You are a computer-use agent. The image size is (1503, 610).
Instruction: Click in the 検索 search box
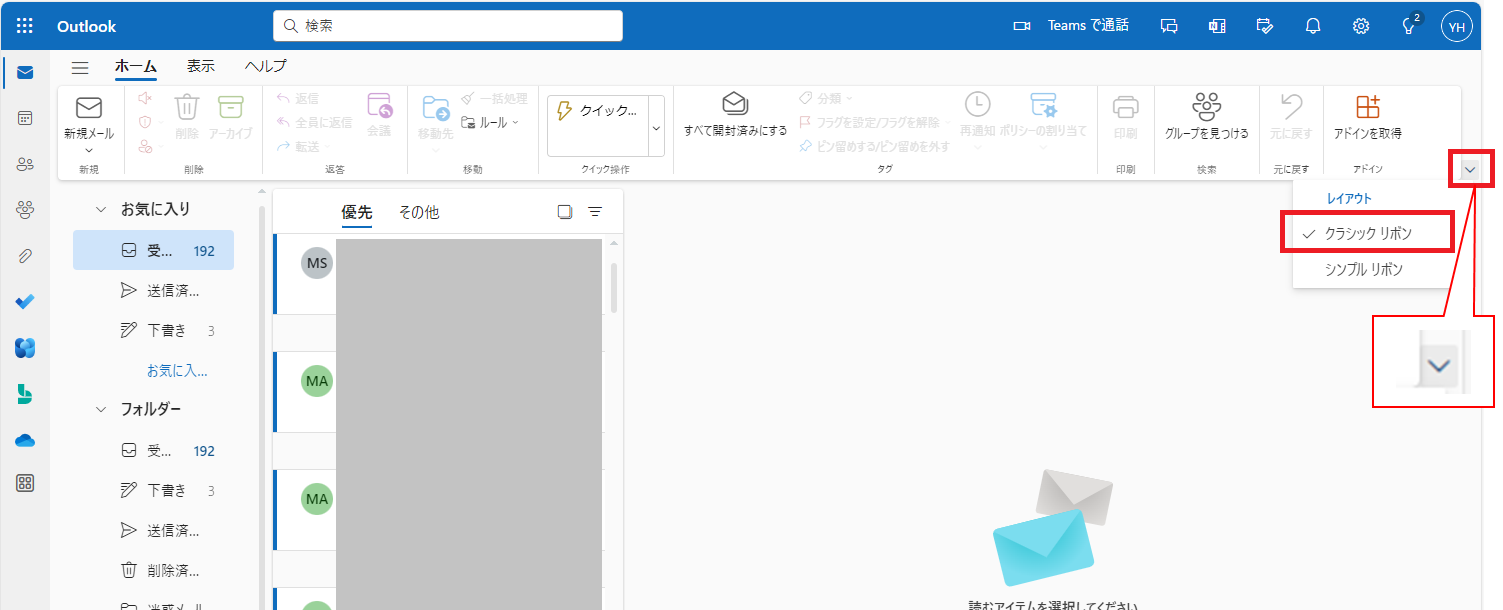(448, 26)
